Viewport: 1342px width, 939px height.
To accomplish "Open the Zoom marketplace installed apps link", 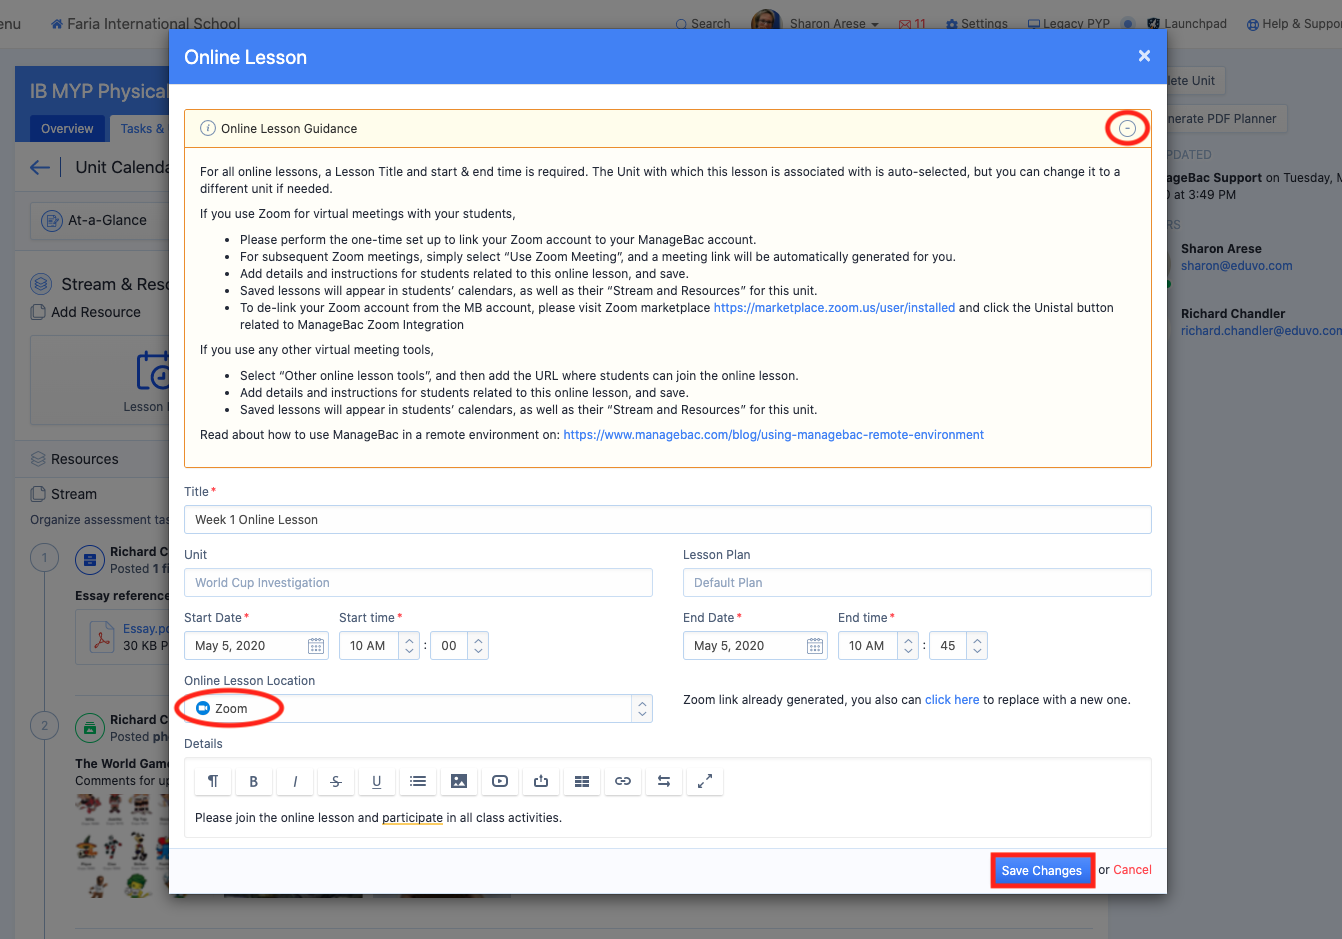I will (x=834, y=308).
